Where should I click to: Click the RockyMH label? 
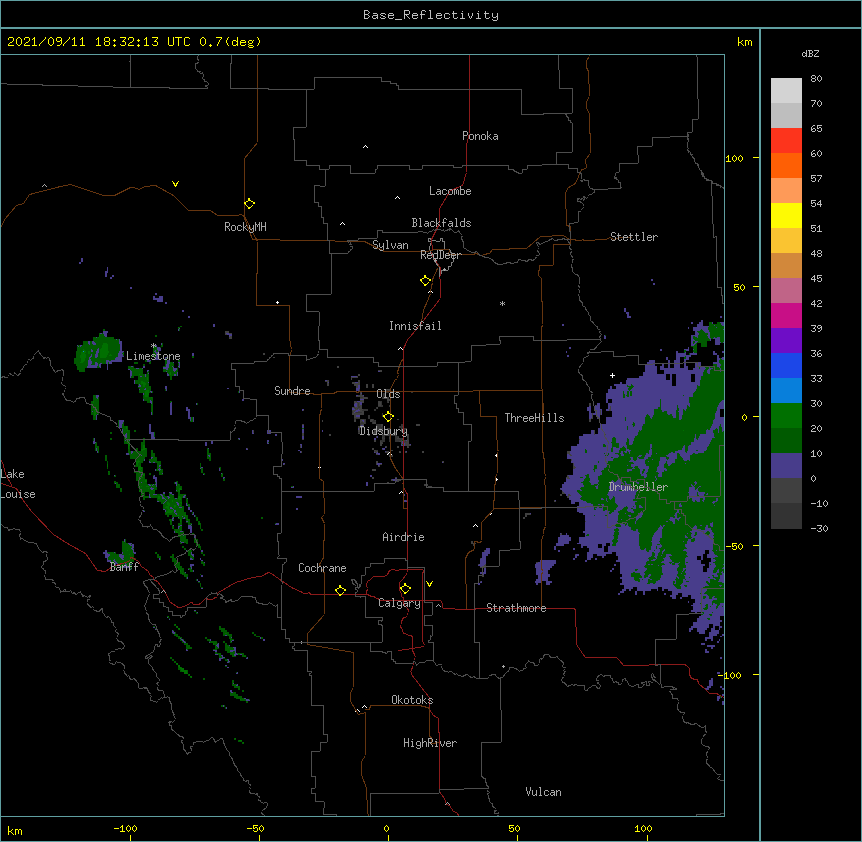tap(245, 227)
